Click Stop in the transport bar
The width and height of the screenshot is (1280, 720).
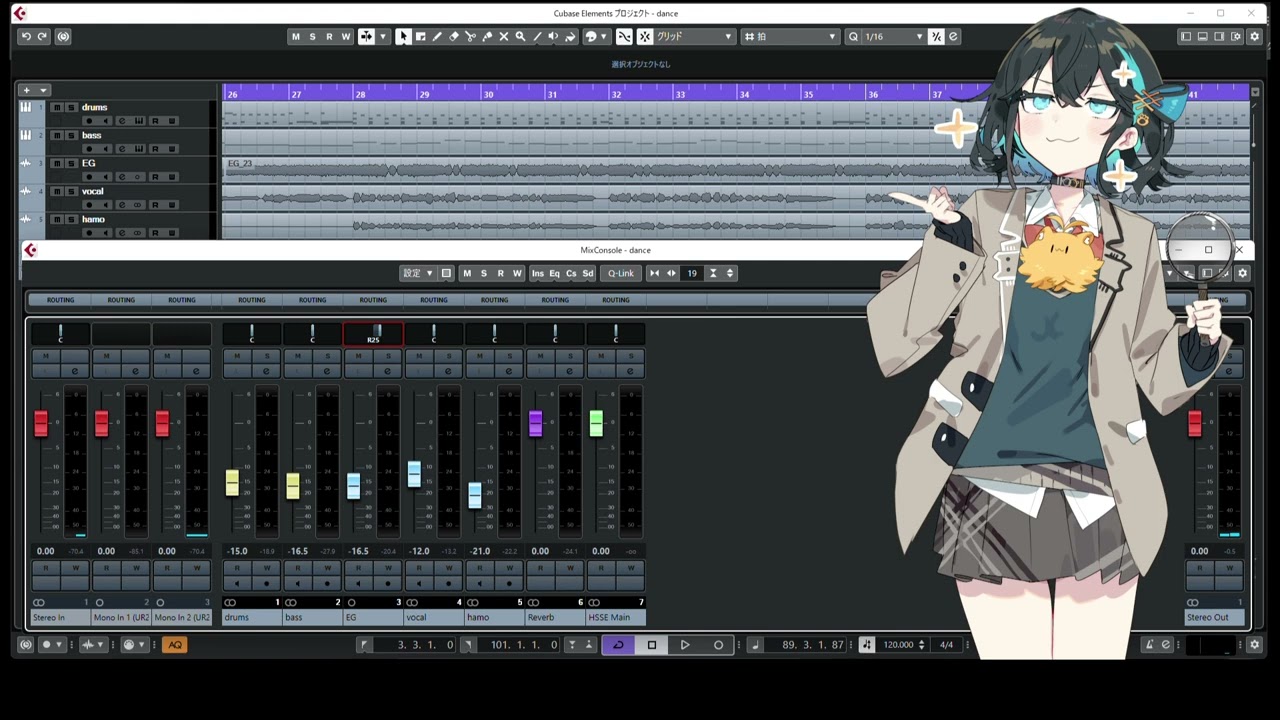(652, 645)
